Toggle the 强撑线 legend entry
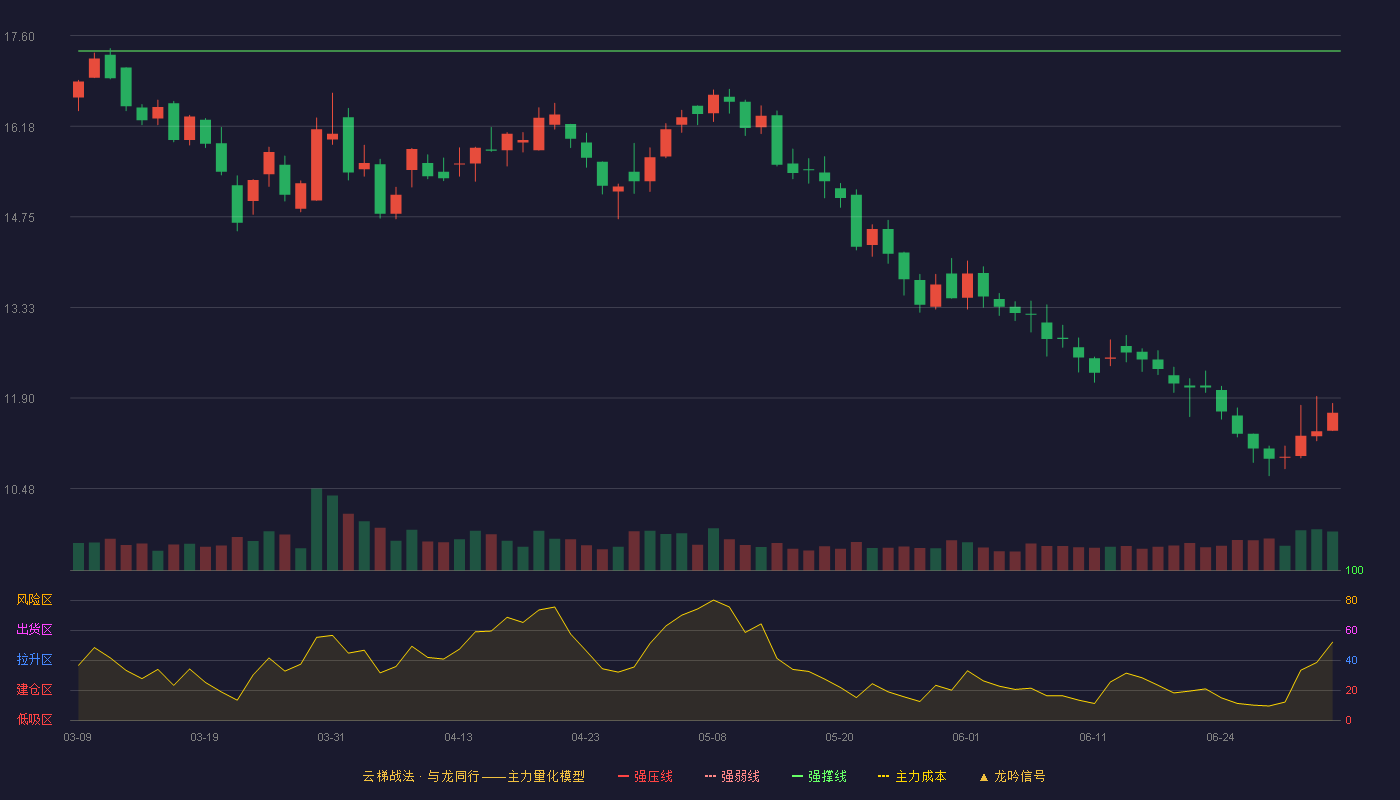Viewport: 1400px width, 800px height. point(819,776)
